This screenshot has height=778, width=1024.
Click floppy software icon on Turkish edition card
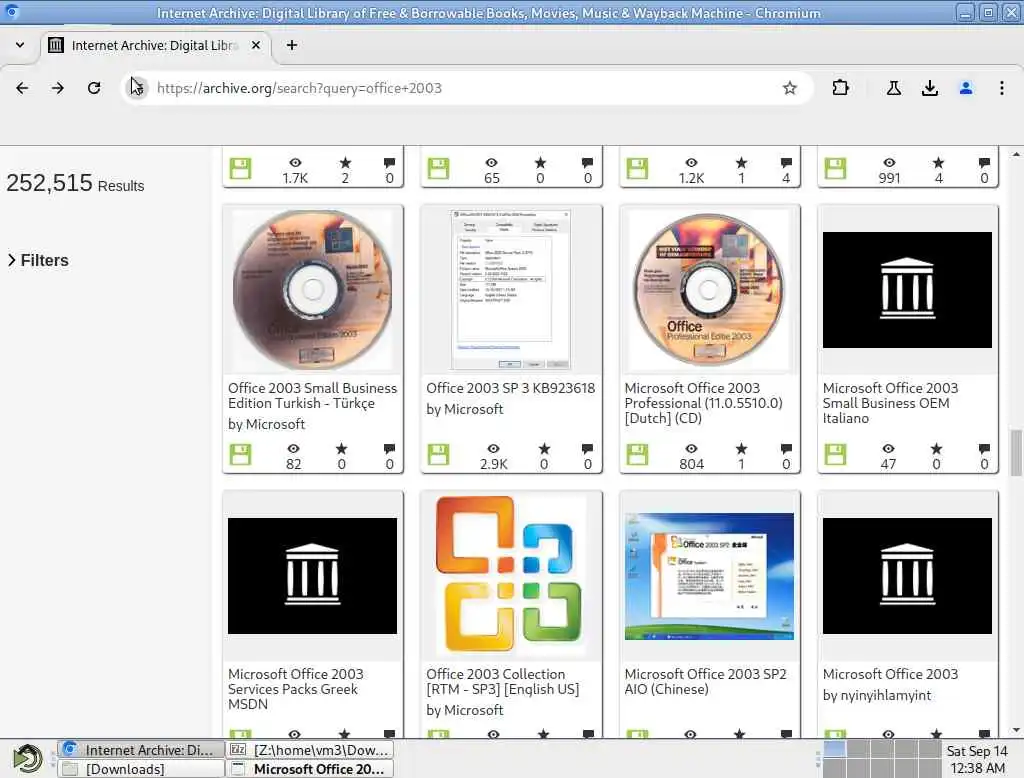[x=240, y=454]
